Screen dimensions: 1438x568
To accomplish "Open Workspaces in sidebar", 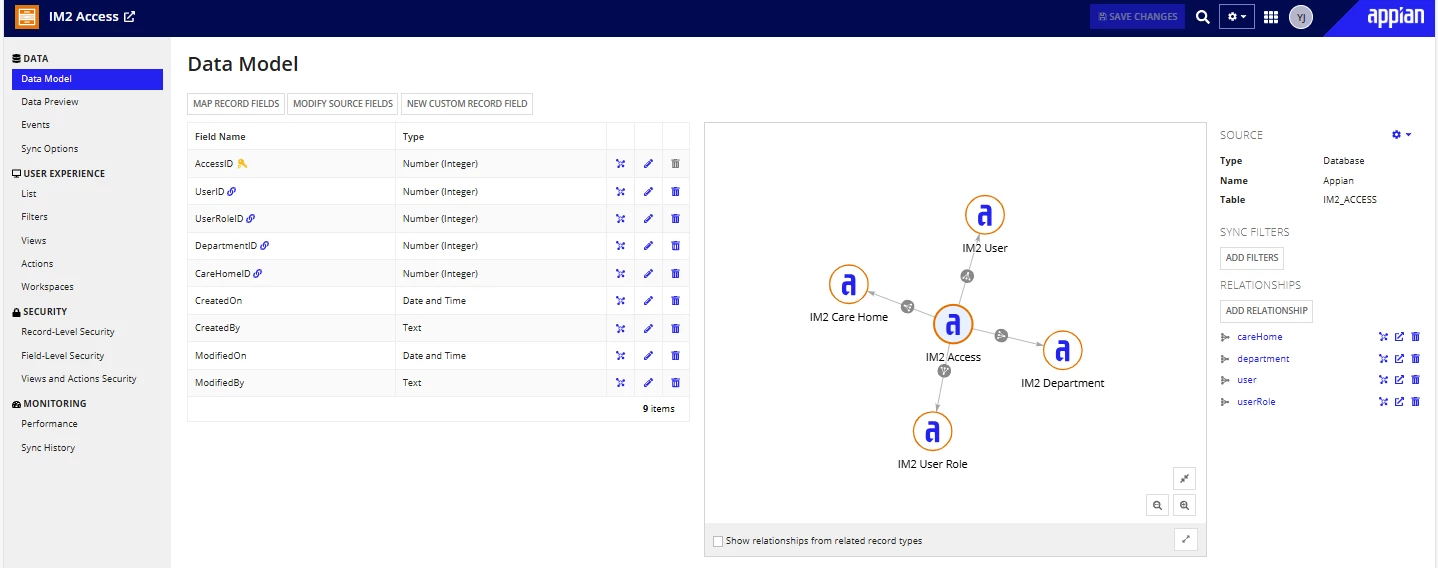I will pyautogui.click(x=47, y=287).
